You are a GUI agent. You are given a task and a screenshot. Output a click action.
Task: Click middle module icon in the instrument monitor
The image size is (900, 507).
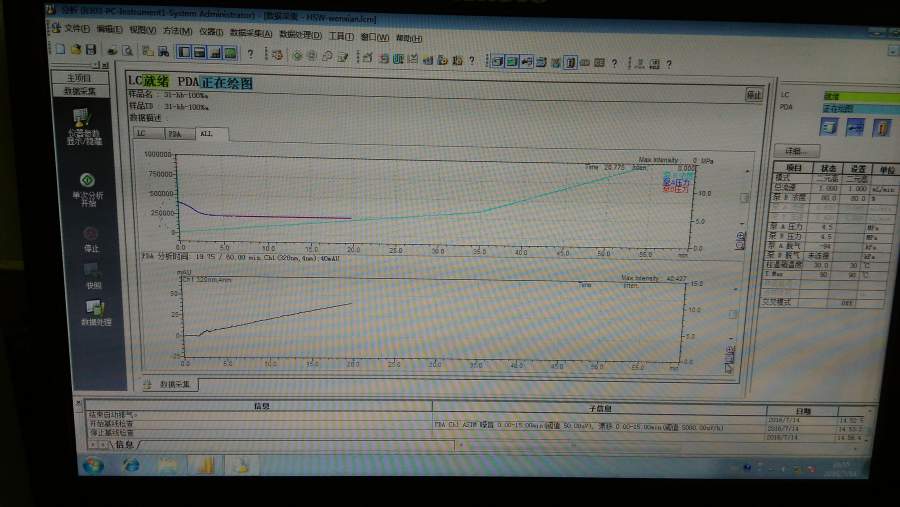click(x=855, y=127)
